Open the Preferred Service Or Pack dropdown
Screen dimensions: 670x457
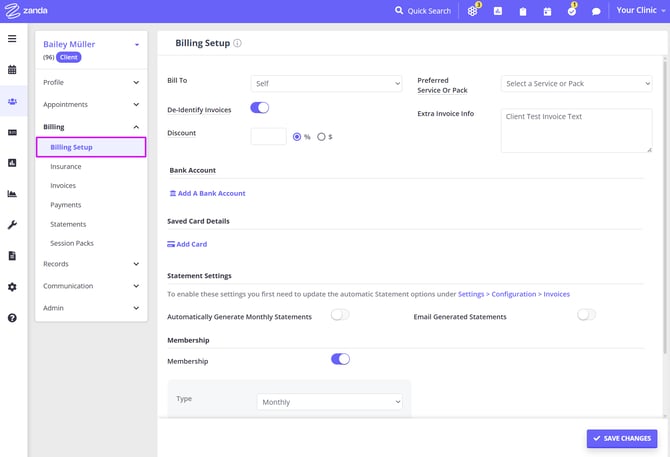[x=577, y=84]
